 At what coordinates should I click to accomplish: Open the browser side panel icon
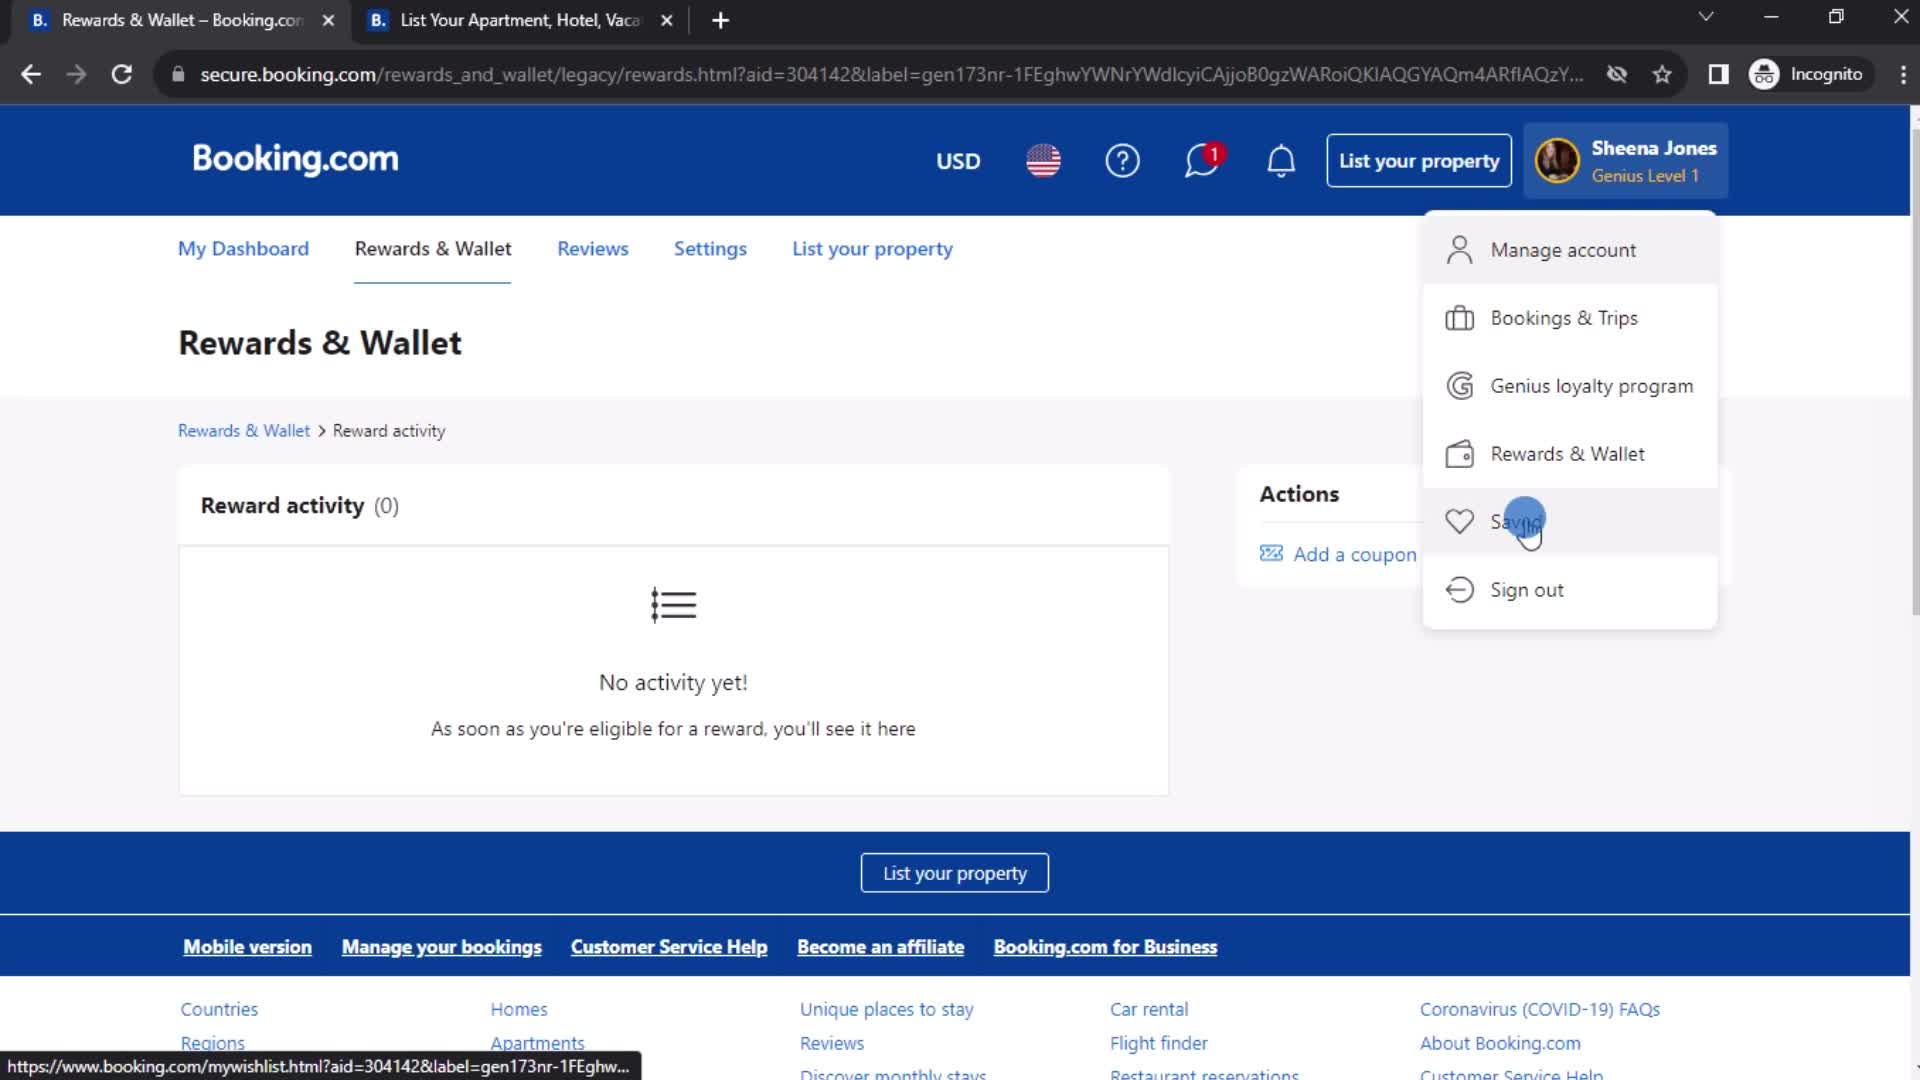(1718, 74)
